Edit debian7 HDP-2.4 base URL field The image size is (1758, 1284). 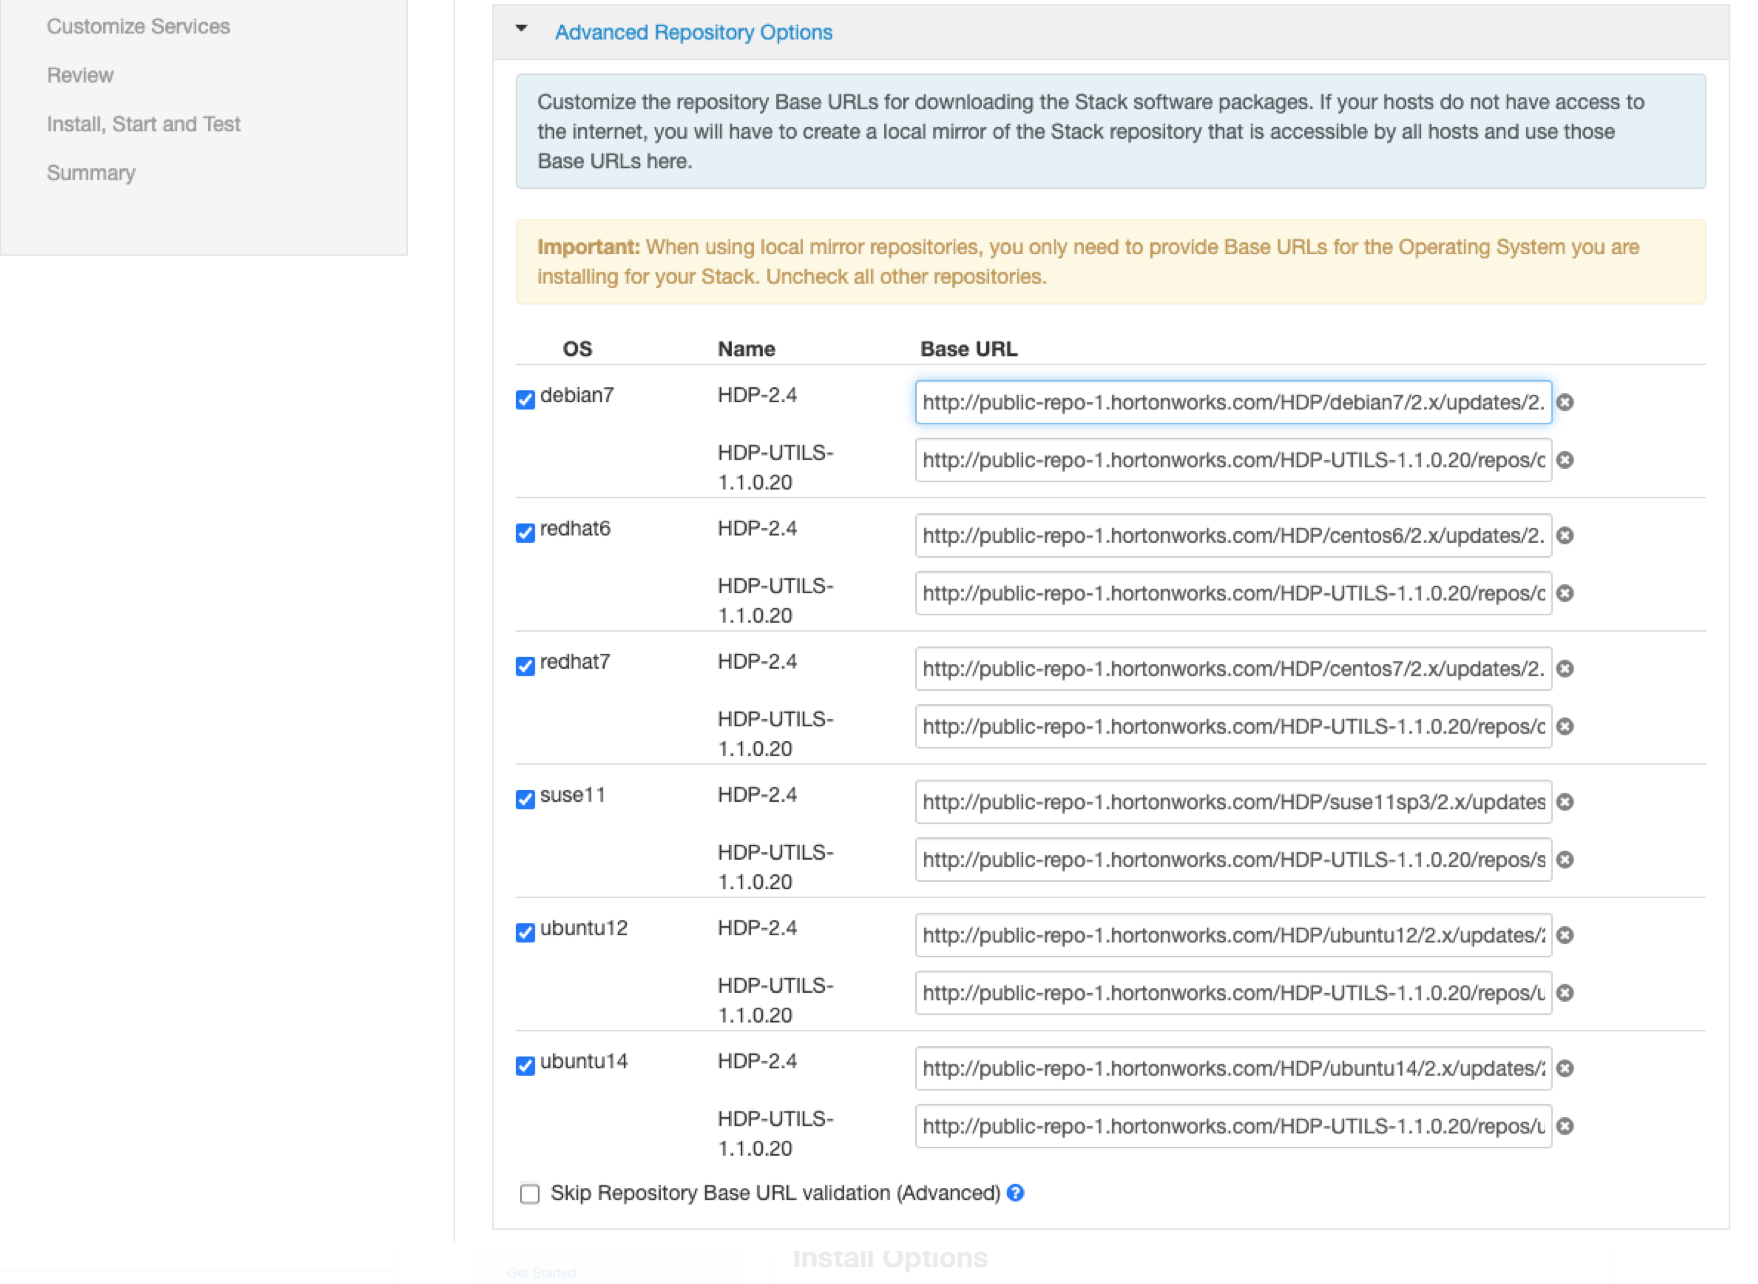[1233, 402]
